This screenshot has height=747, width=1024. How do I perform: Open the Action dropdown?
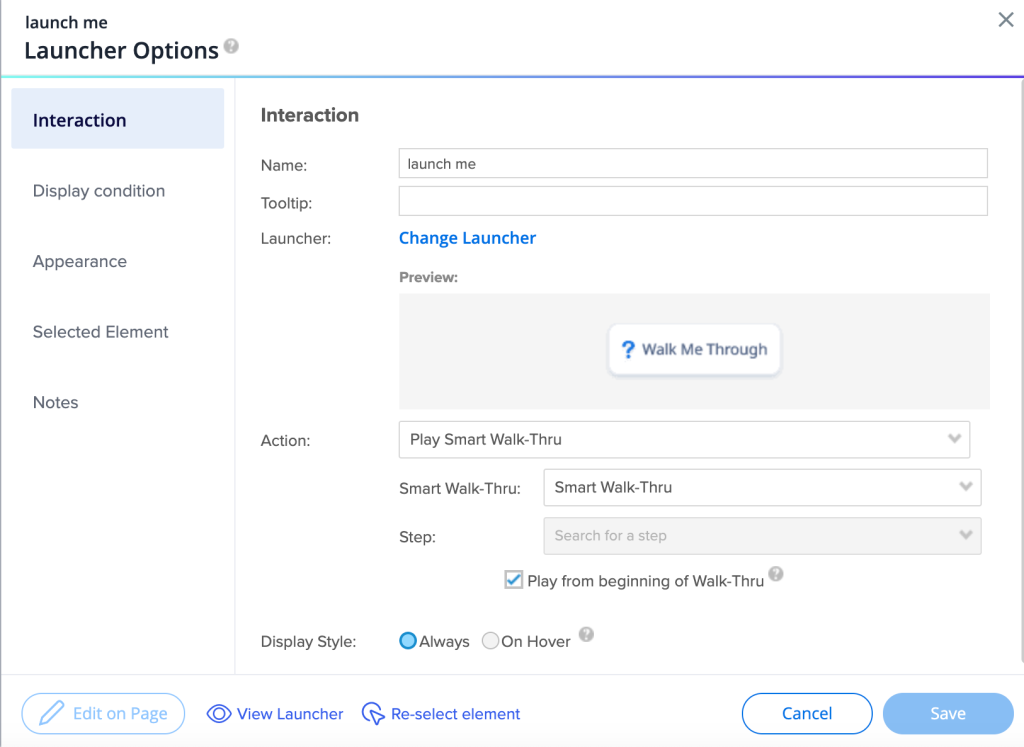(683, 439)
